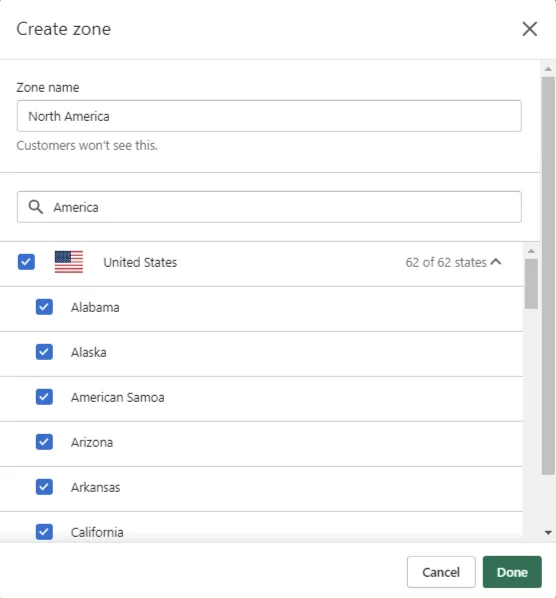Screen dimensions: 556x598
Task: Toggle the Arkansas checkbox
Action: point(44,487)
